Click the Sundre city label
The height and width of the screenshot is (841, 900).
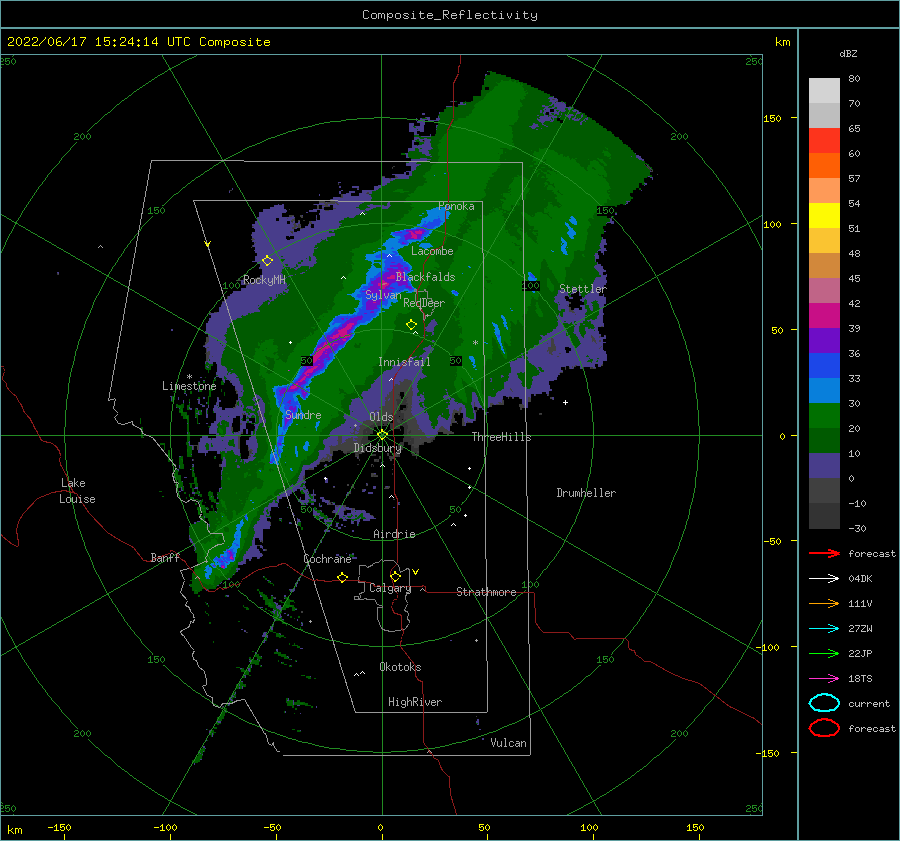point(303,415)
